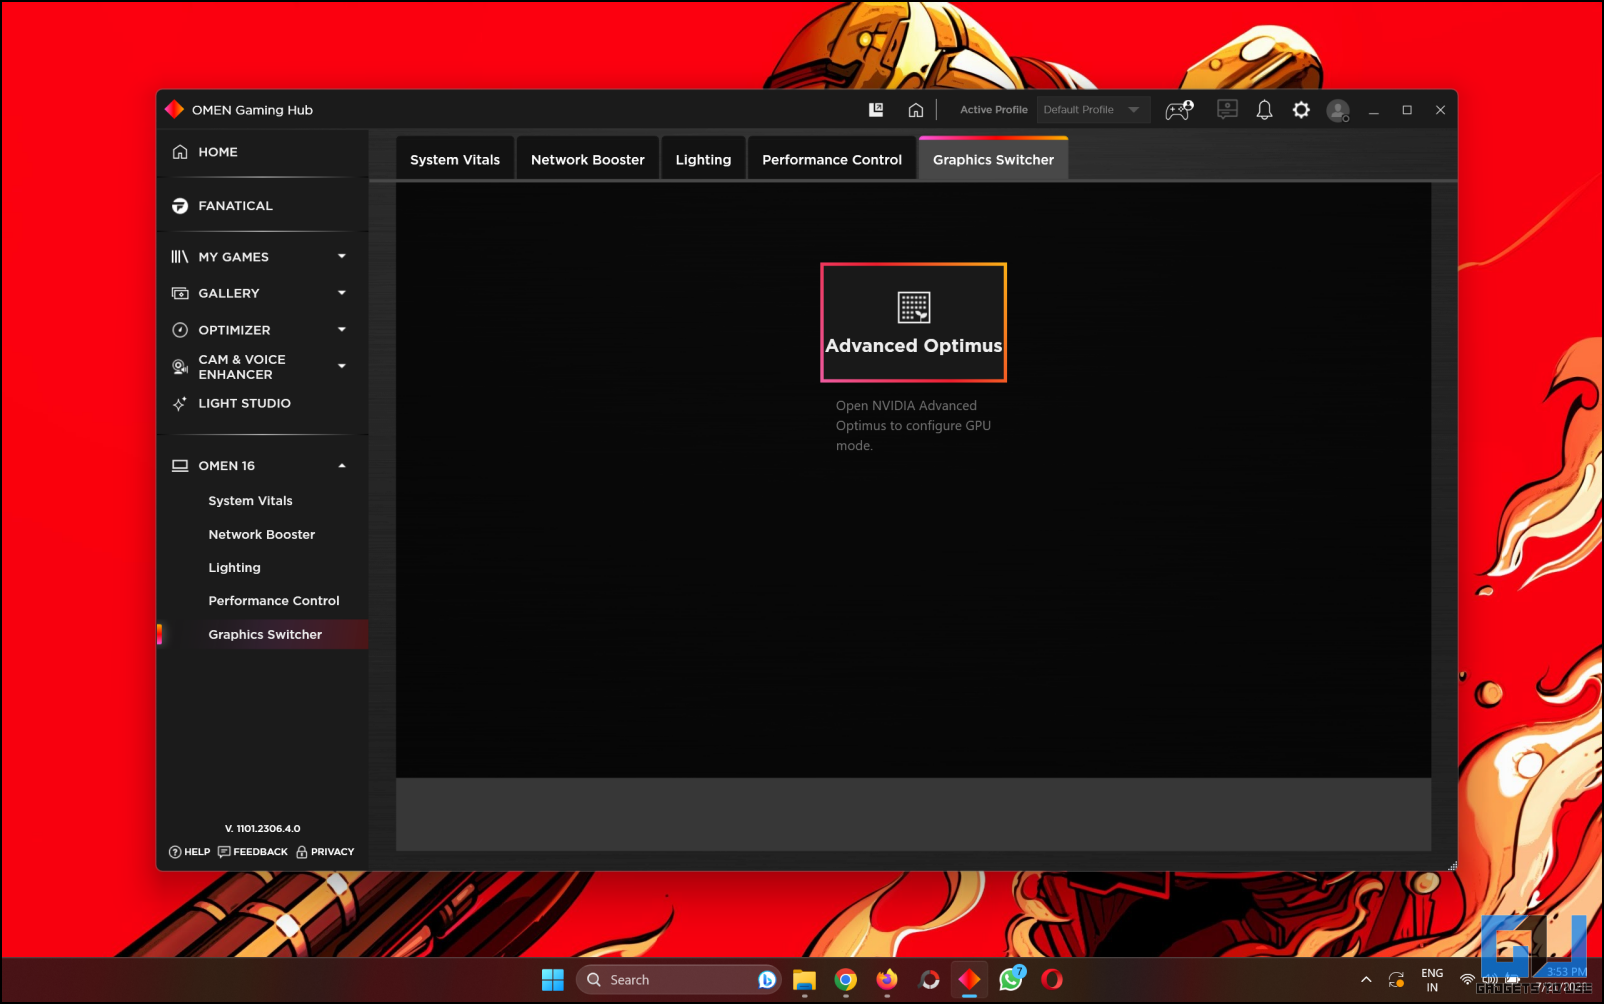Image resolution: width=1604 pixels, height=1004 pixels.
Task: Click the version text V. 1101.2306.4.0
Action: (x=263, y=829)
